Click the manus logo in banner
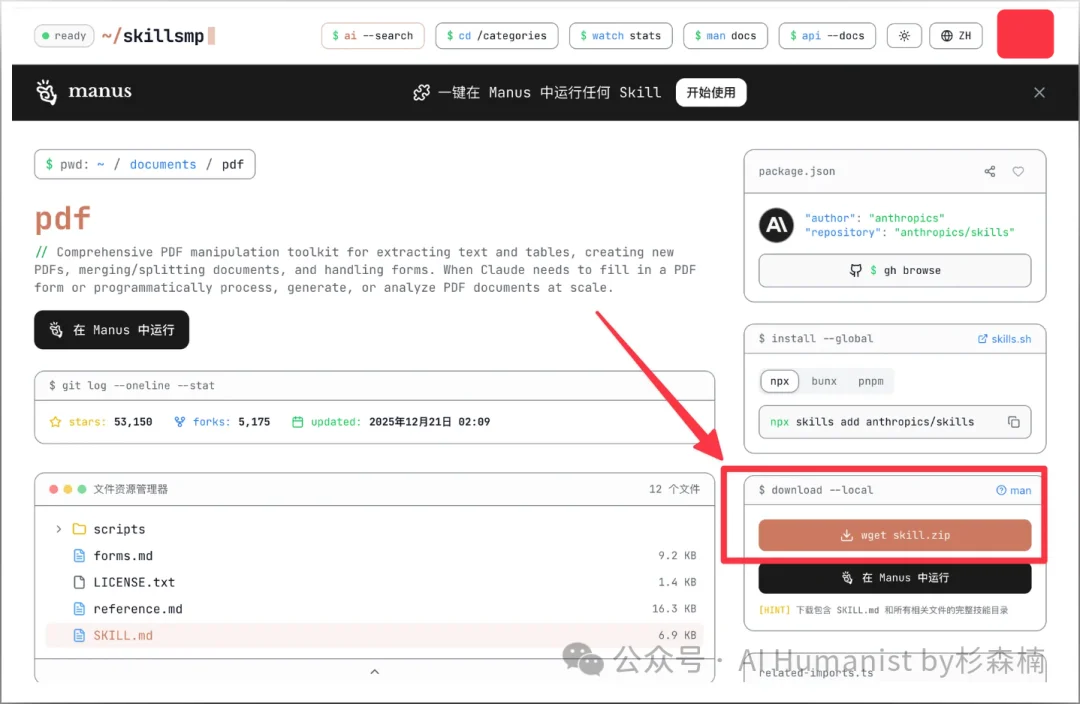Screen dimensions: 1080x704 click(x=84, y=92)
